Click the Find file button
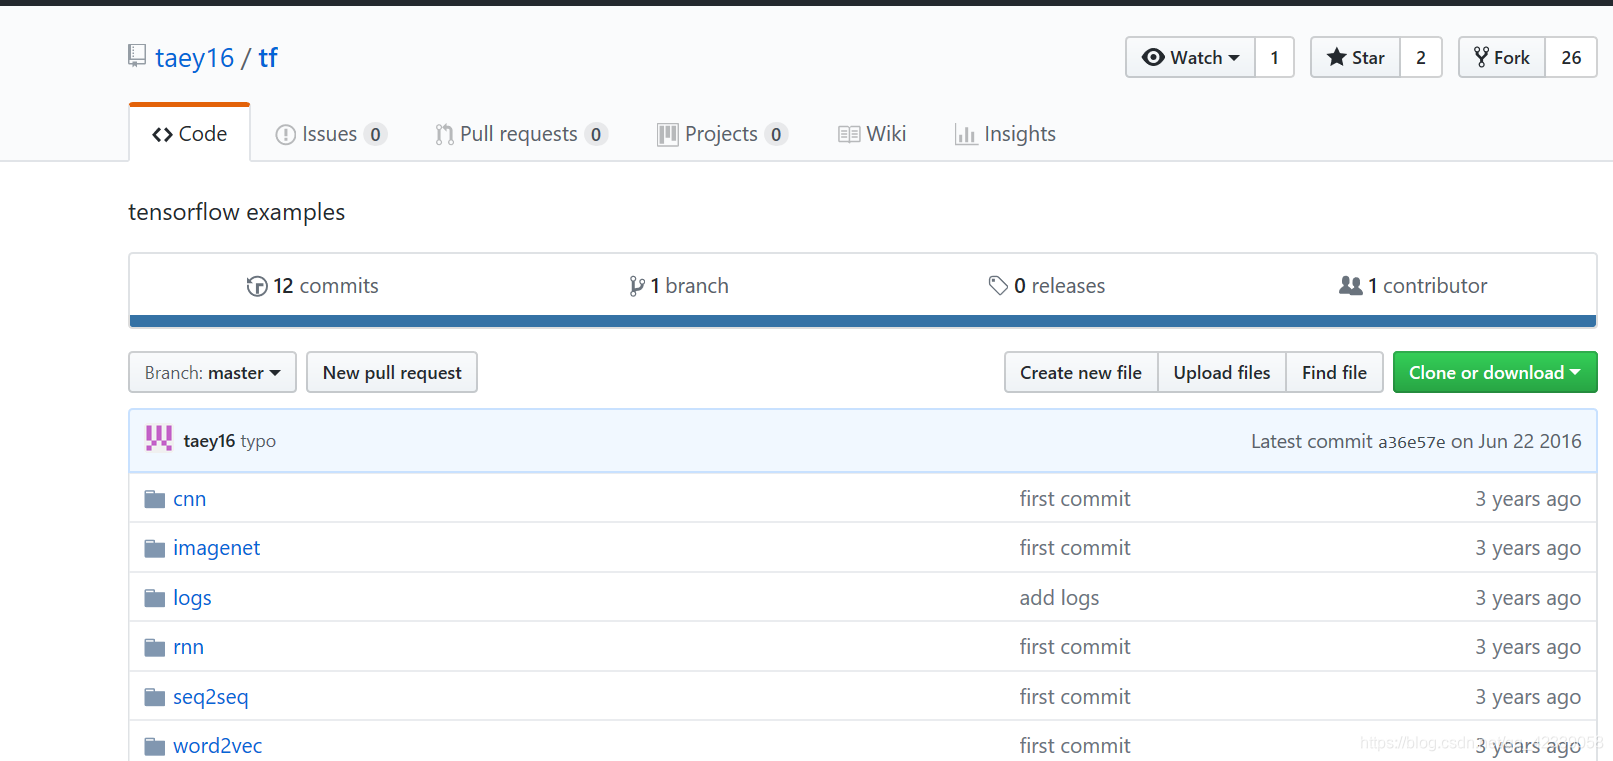The width and height of the screenshot is (1613, 761). (x=1334, y=372)
